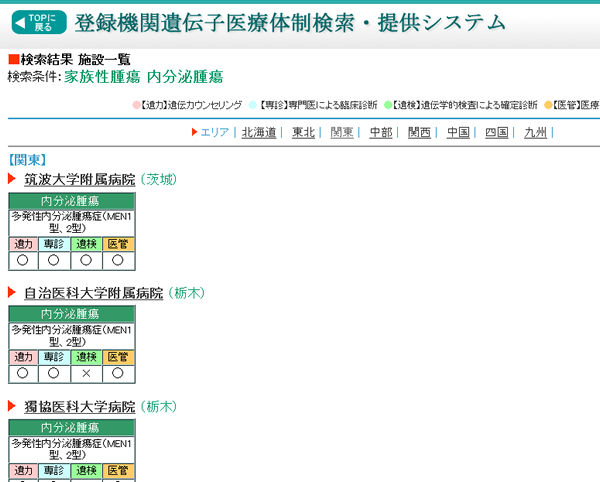The width and height of the screenshot is (600, 482).
Task: Click 遺検 column header in 筑波大学 table
Action: [86, 244]
